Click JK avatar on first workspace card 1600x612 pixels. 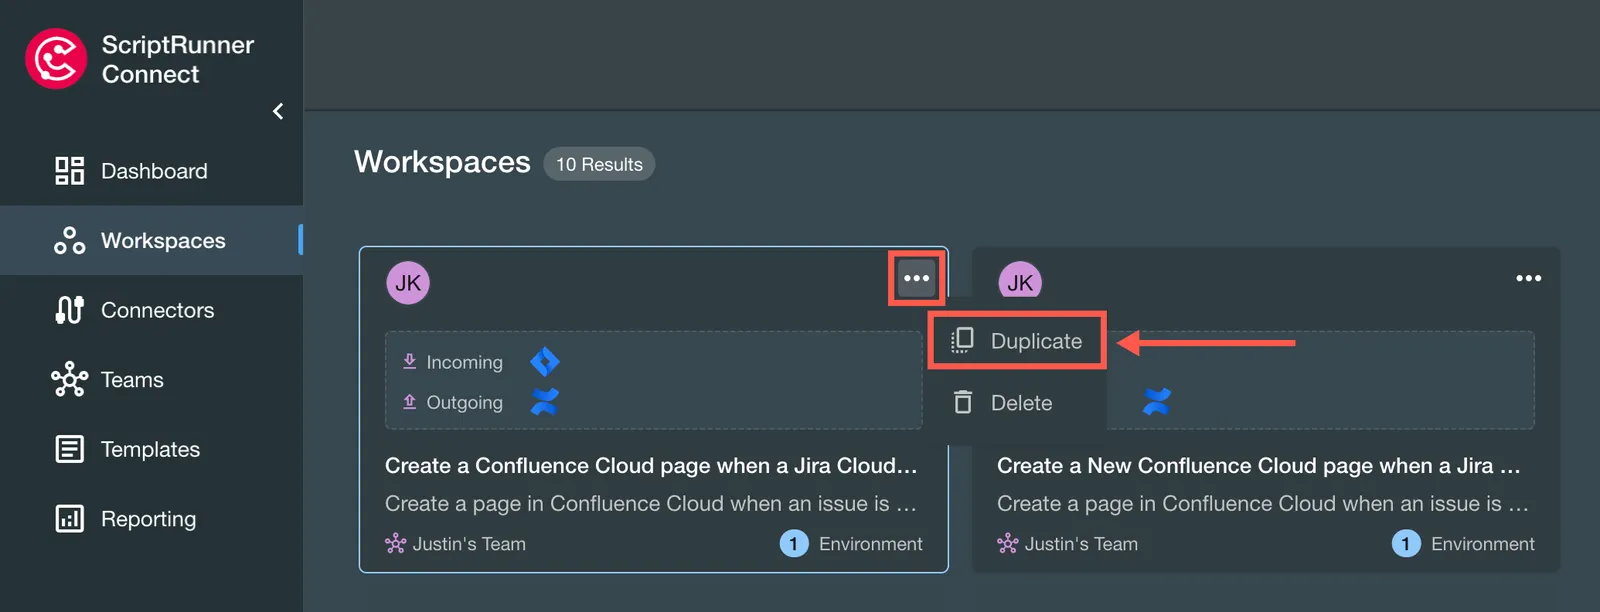coord(408,283)
